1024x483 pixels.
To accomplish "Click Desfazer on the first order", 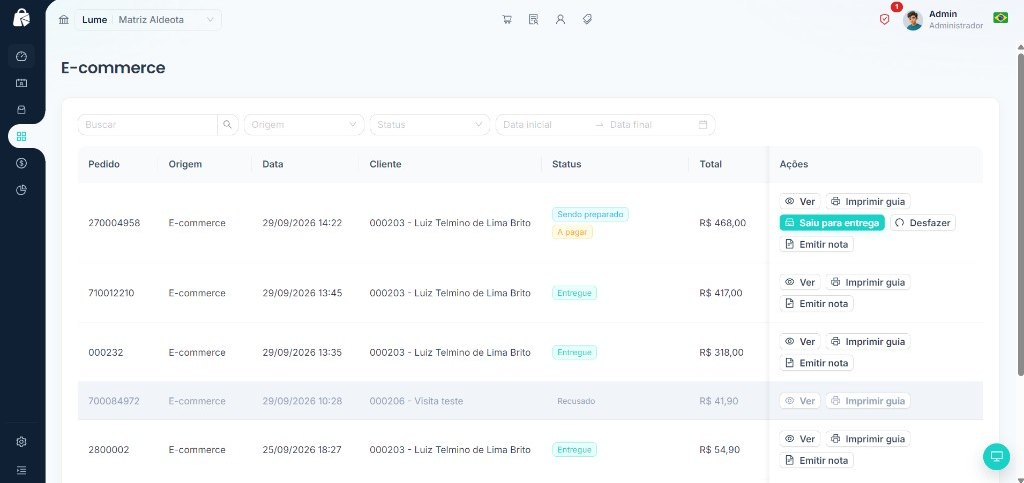I will coord(923,223).
